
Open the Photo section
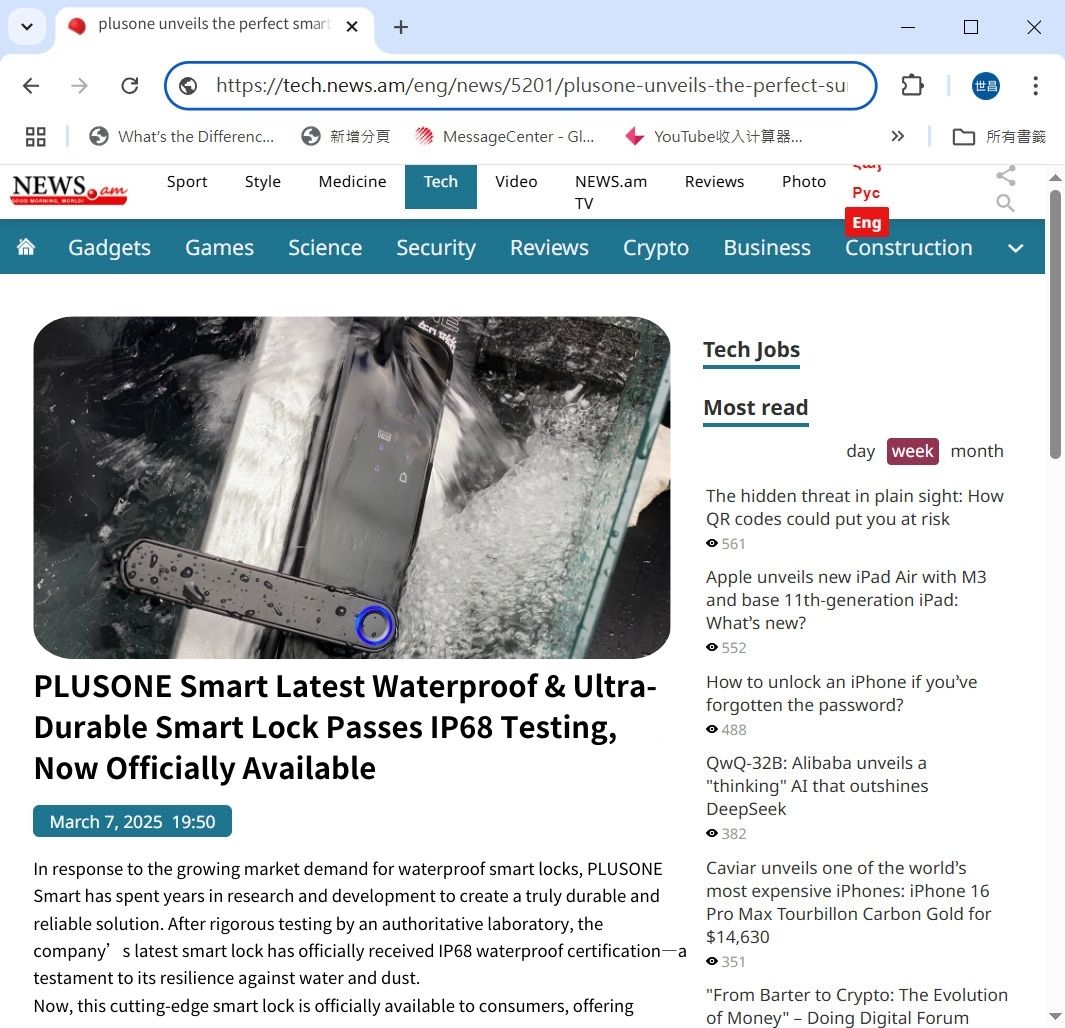tap(804, 182)
